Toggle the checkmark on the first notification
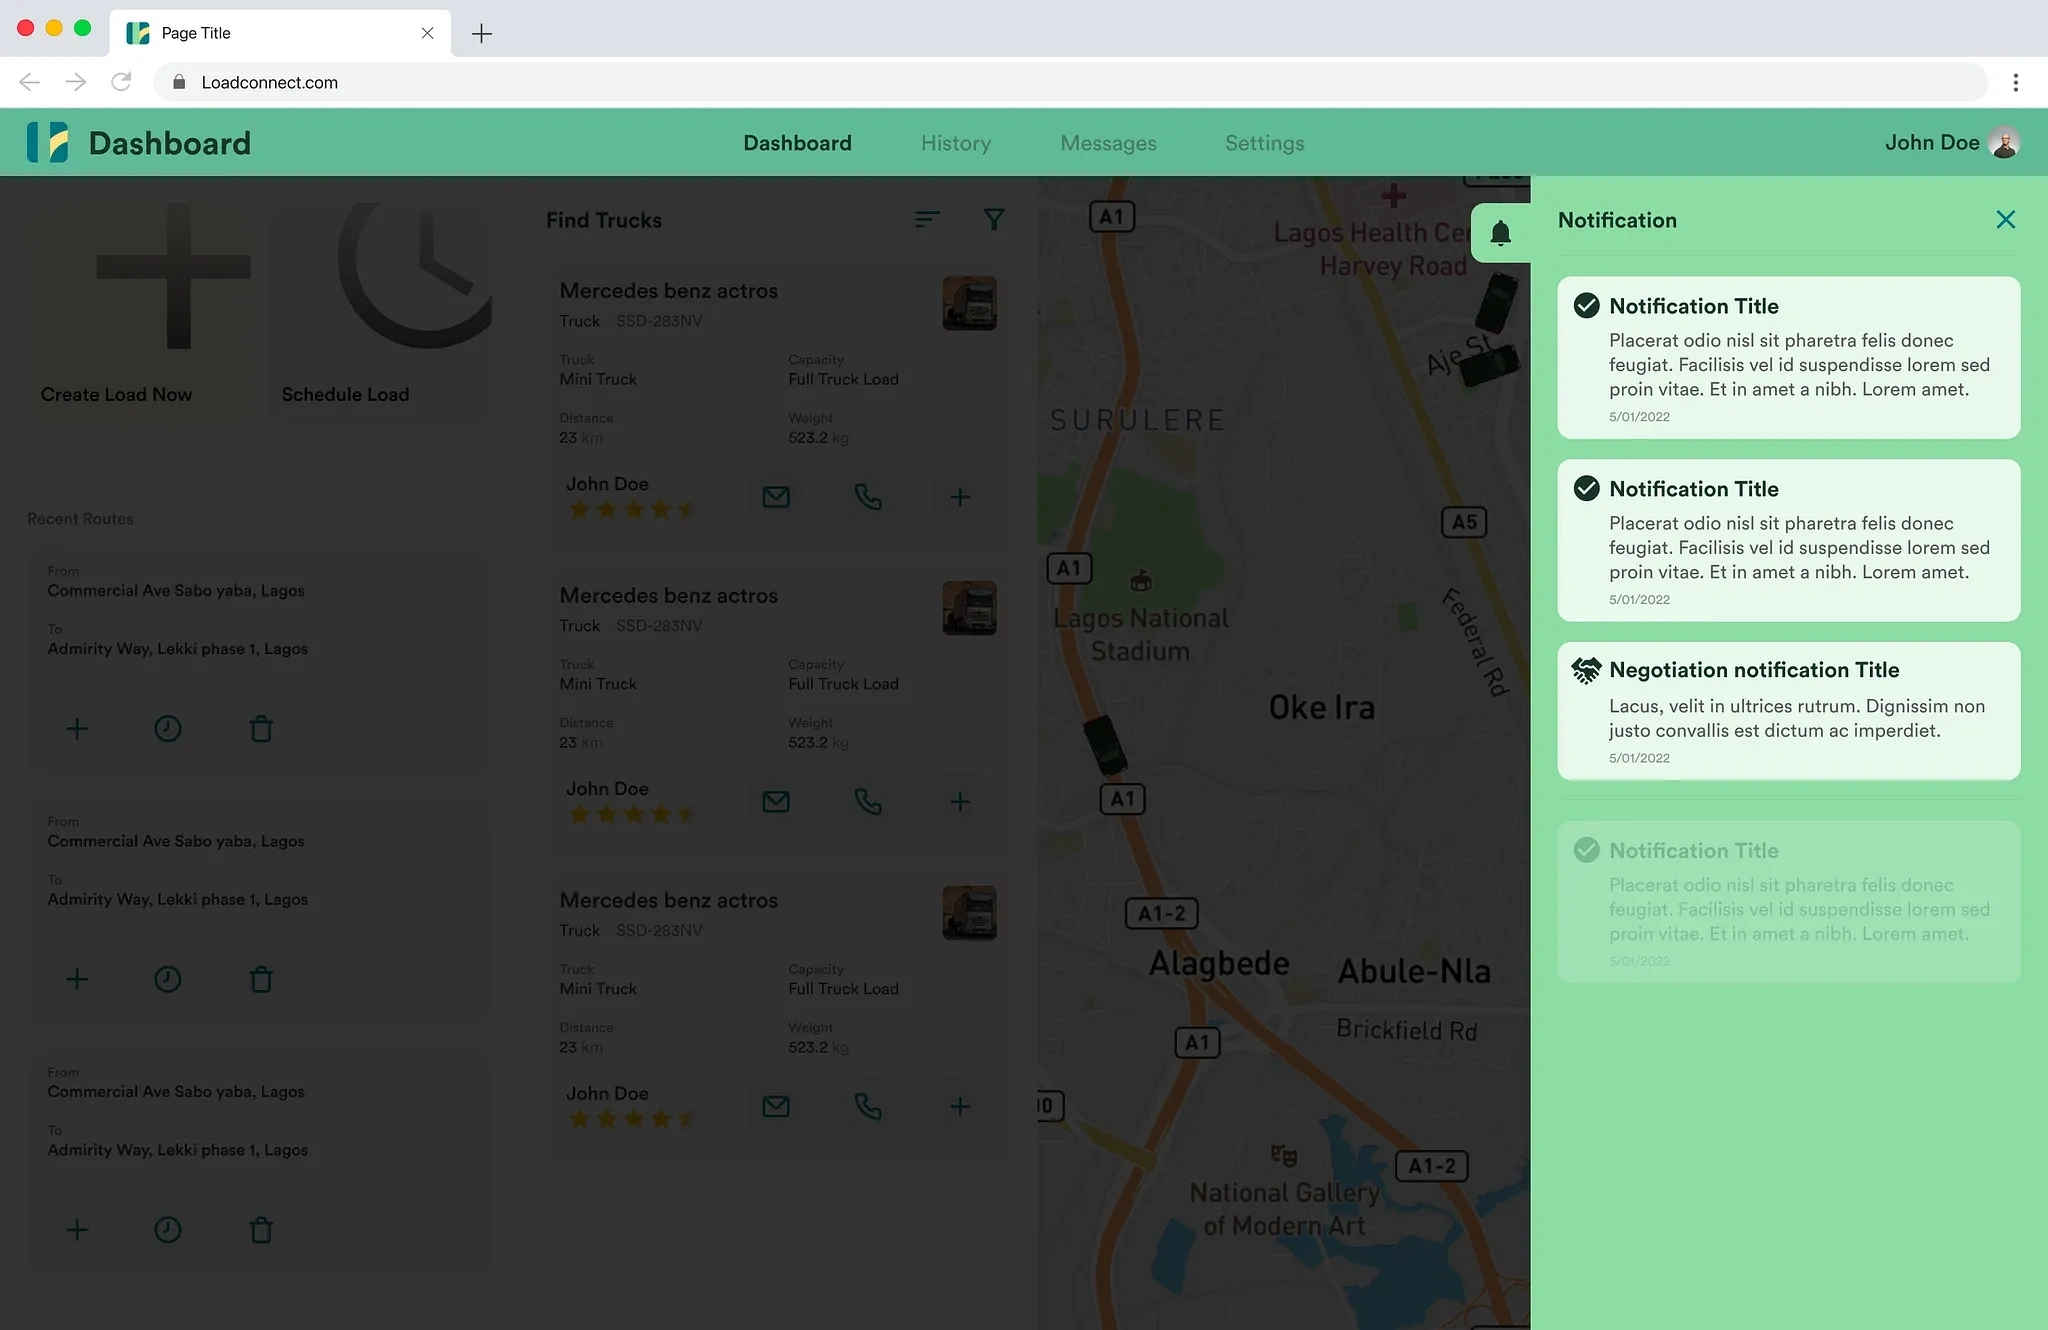 [1586, 306]
